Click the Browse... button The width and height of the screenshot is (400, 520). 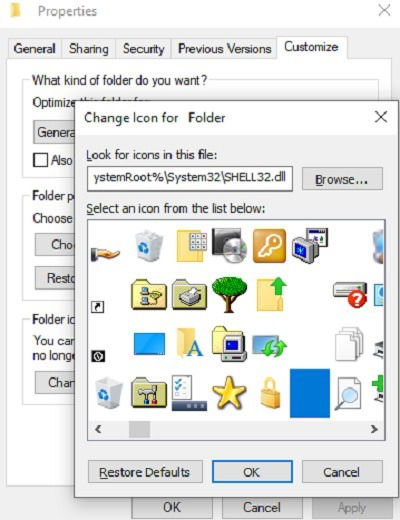(342, 179)
